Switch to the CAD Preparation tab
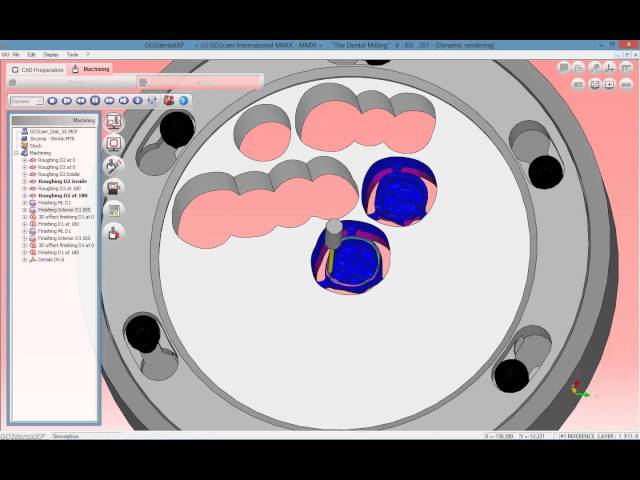Image resolution: width=640 pixels, height=480 pixels. [x=38, y=70]
